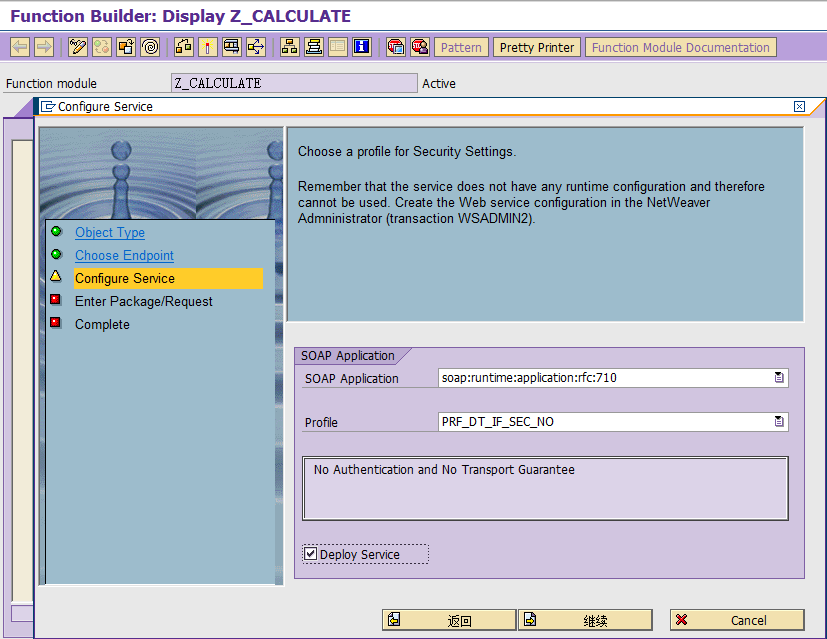Click the red status square beside Complete

pyautogui.click(x=57, y=324)
